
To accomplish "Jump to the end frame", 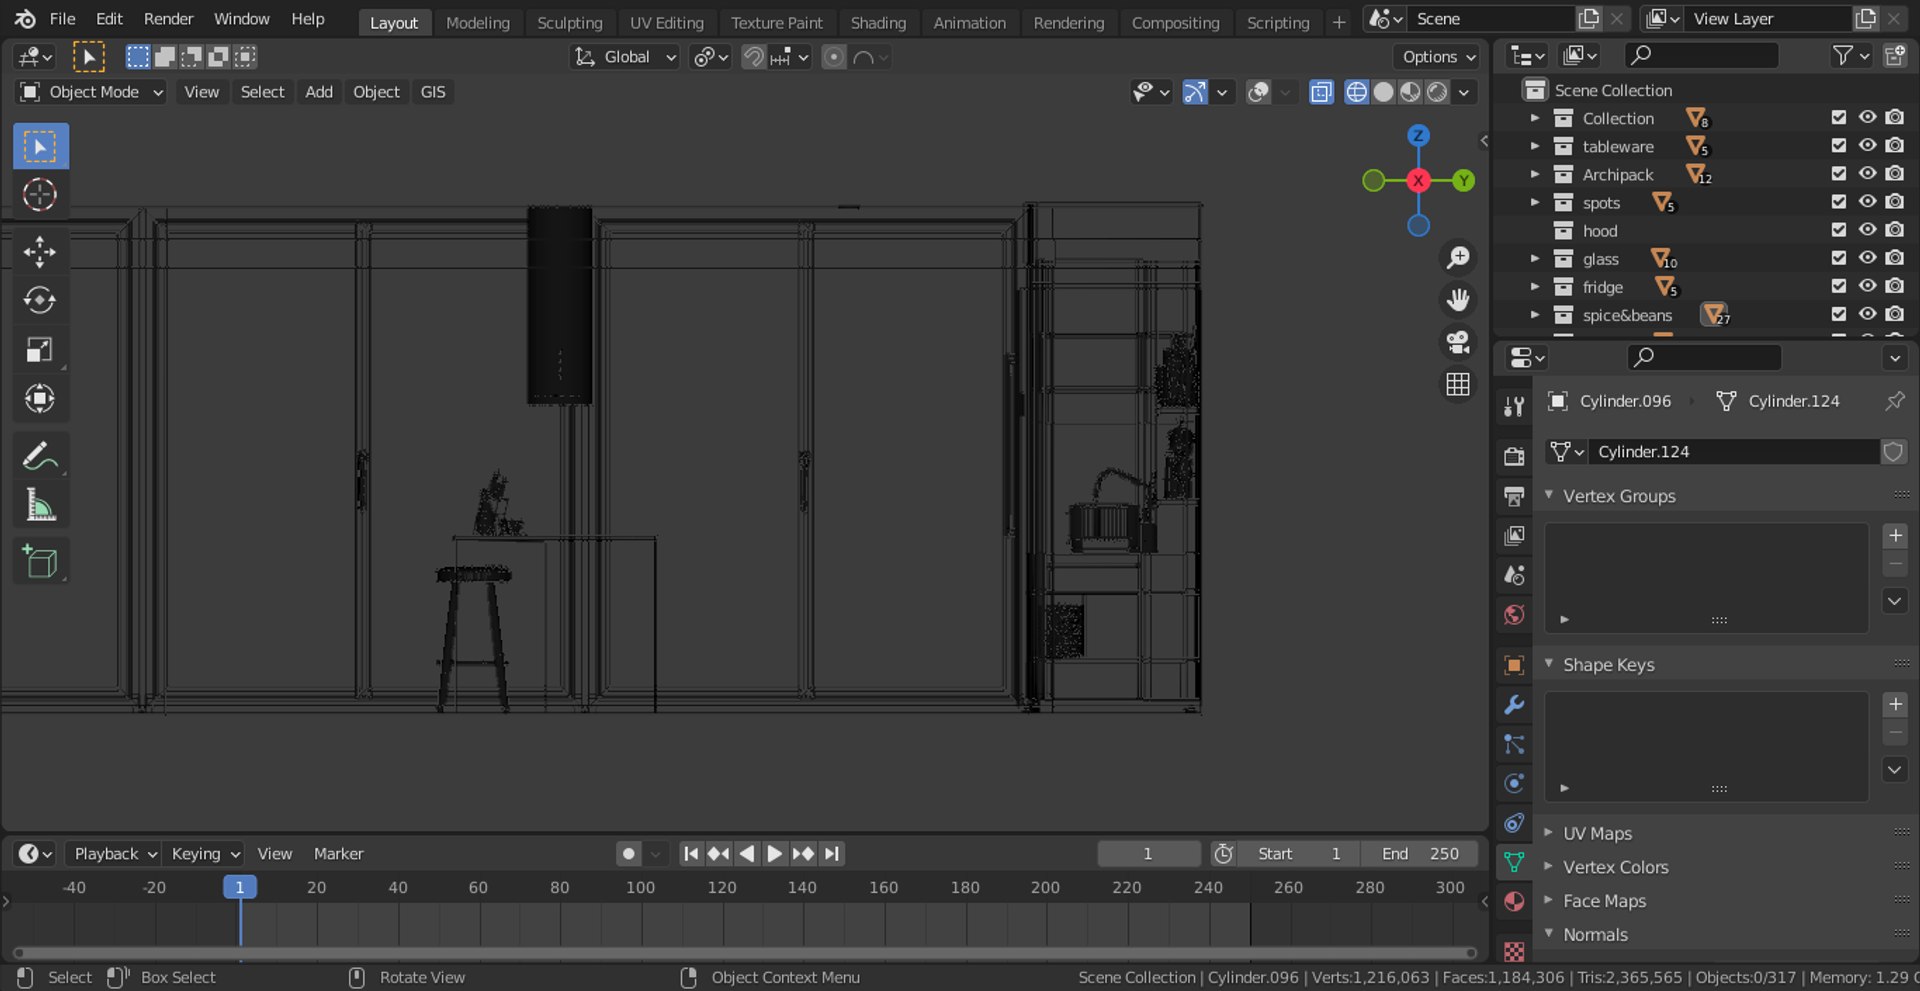I will (832, 854).
